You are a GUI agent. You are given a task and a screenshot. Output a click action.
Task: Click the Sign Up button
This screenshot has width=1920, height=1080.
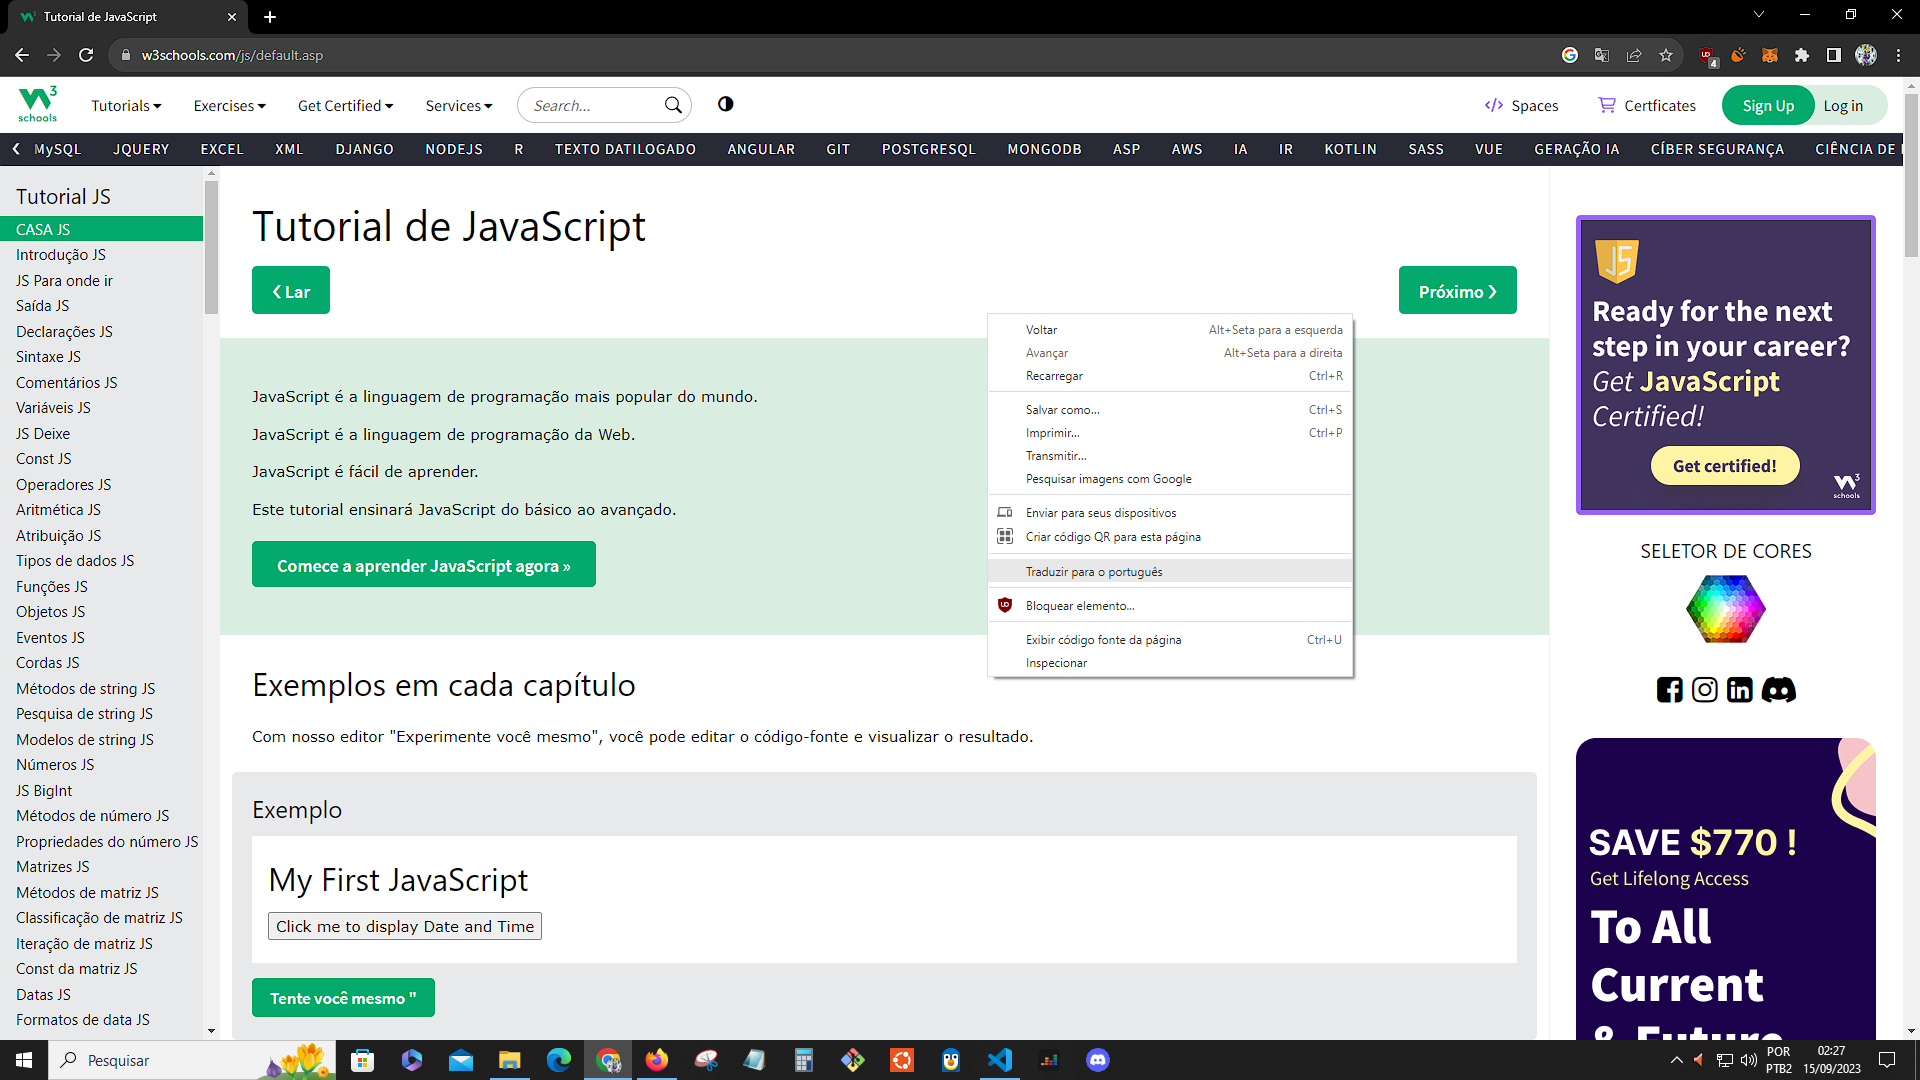click(1768, 105)
